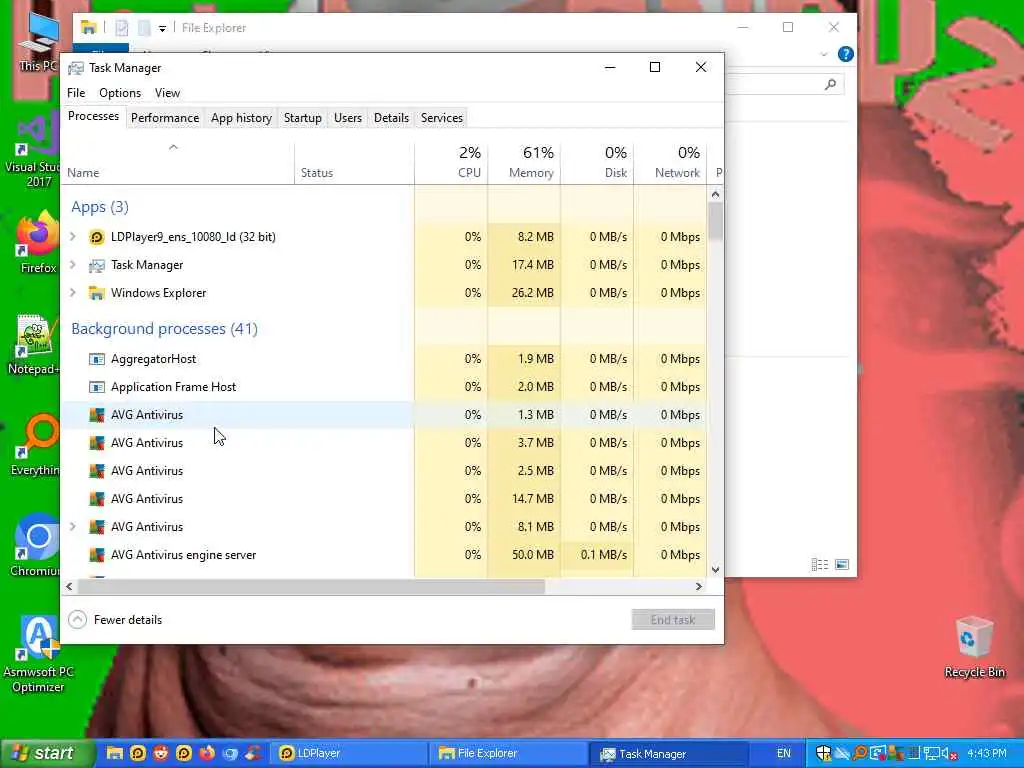Sort by the CPU column header

pos(451,163)
